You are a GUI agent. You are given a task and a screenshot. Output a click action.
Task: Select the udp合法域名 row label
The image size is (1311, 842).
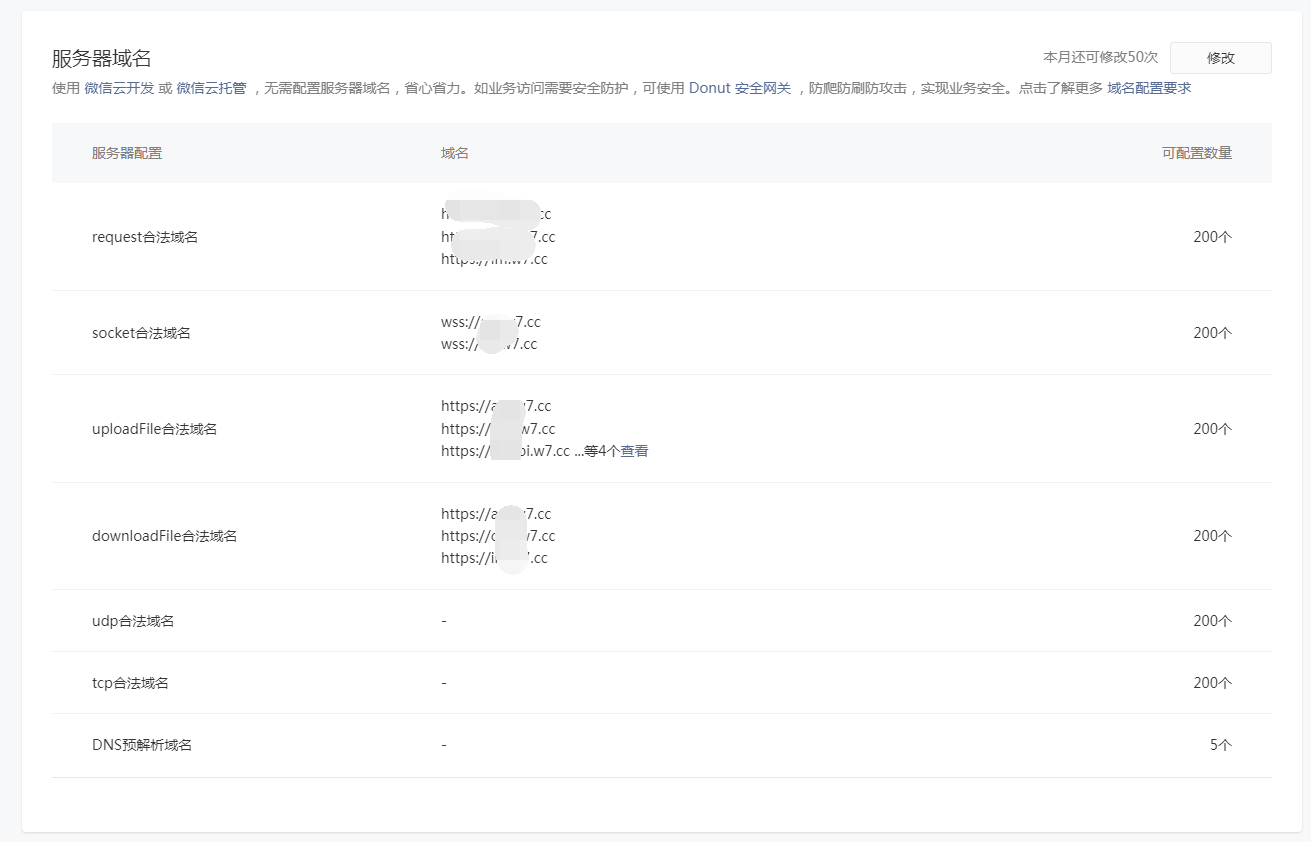133,621
